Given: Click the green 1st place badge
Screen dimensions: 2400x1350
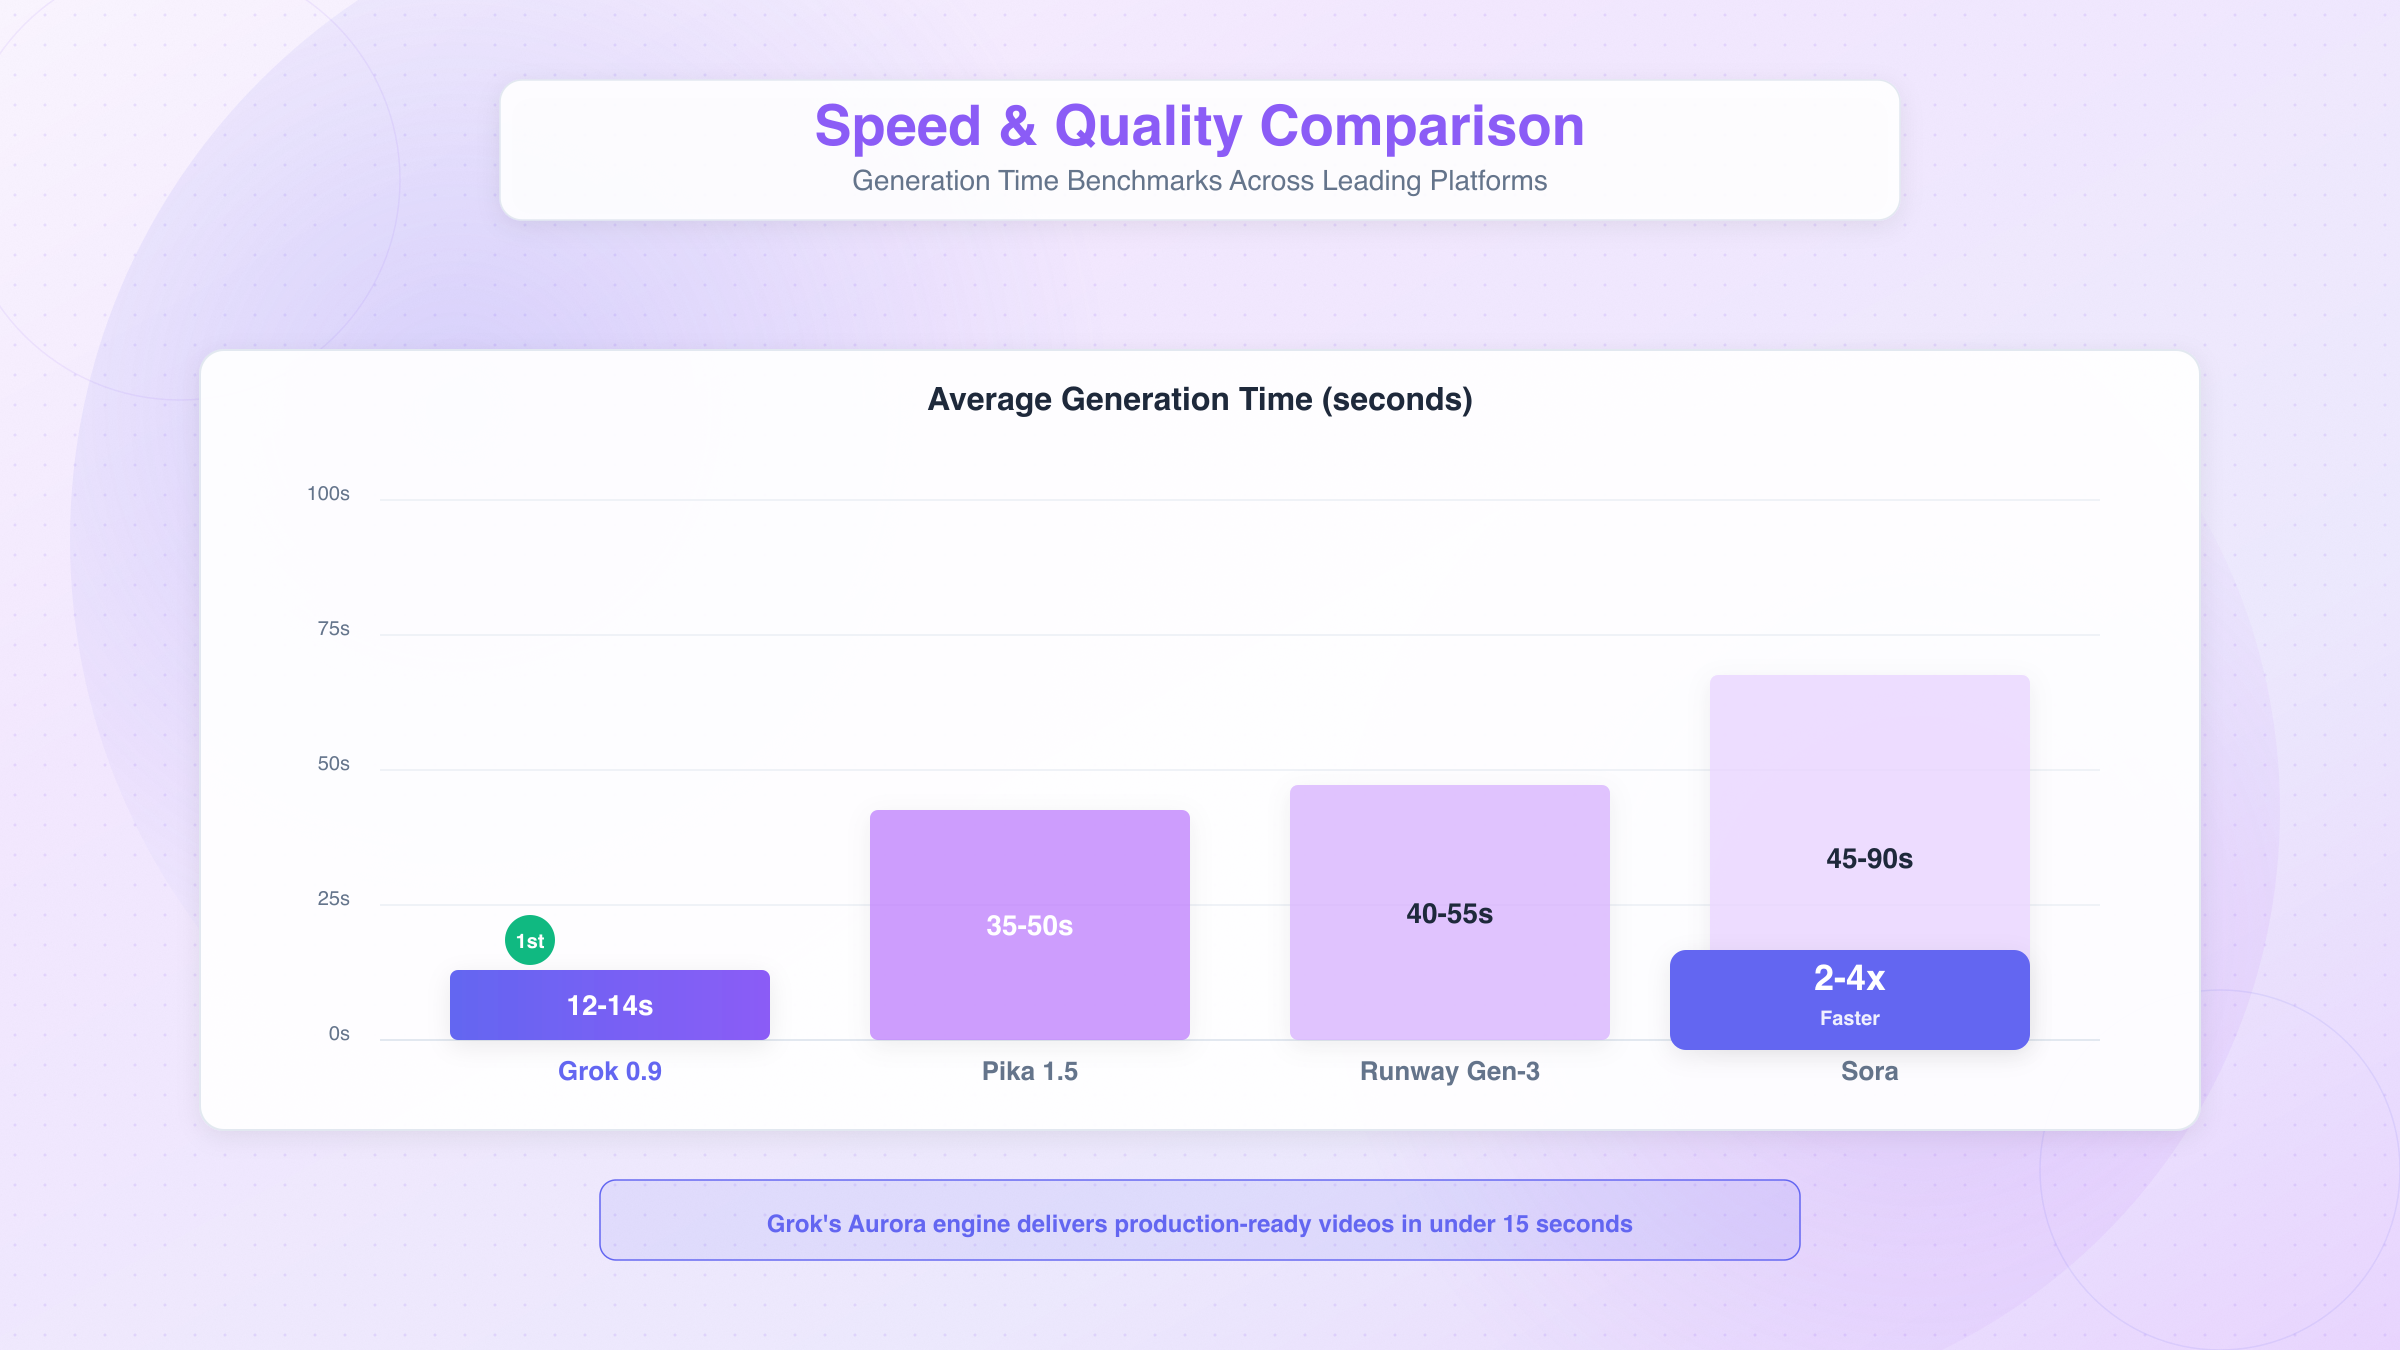Looking at the screenshot, I should click(530, 940).
